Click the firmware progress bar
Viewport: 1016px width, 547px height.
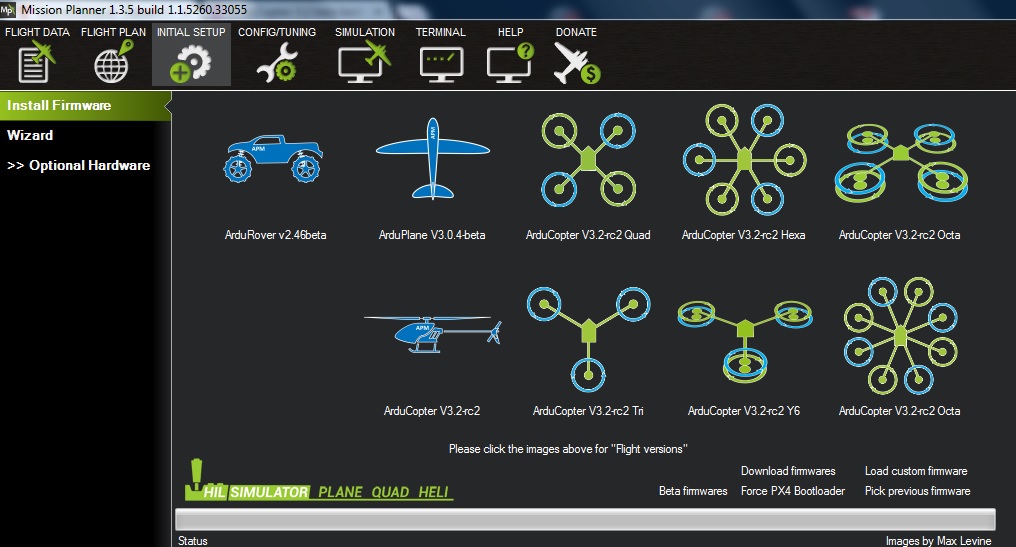point(585,520)
